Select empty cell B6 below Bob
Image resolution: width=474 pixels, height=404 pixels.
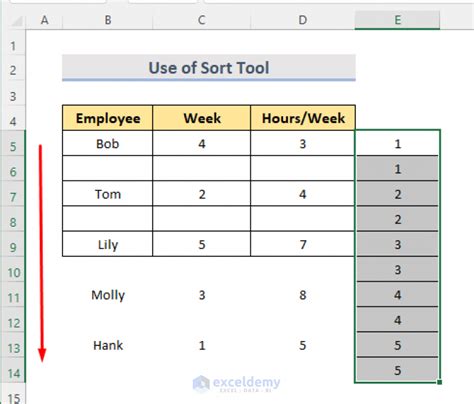(x=108, y=169)
